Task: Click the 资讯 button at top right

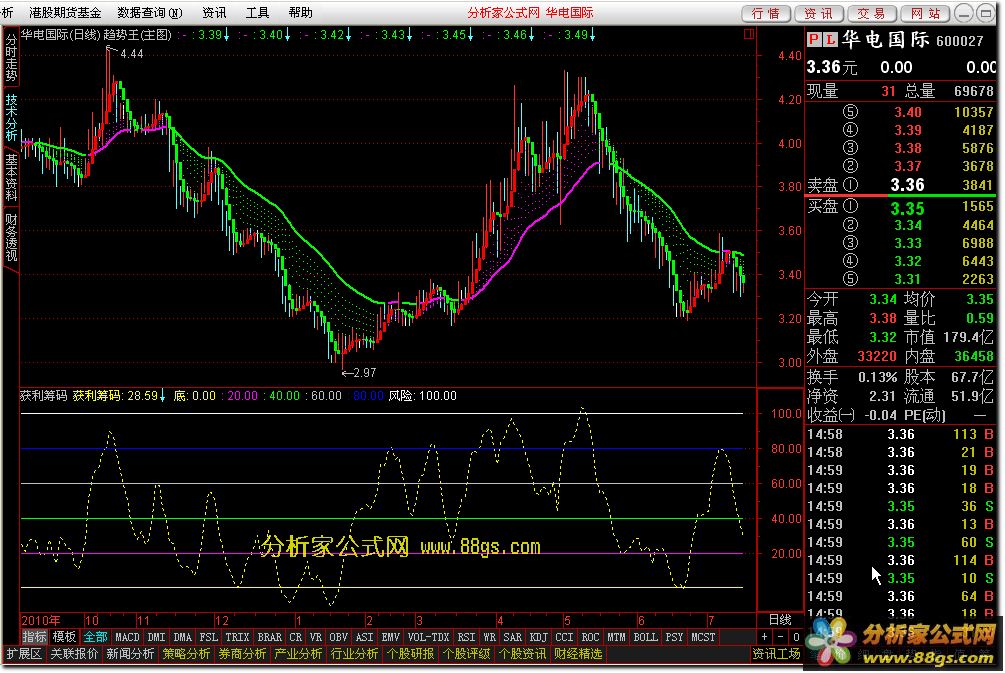Action: [x=818, y=13]
